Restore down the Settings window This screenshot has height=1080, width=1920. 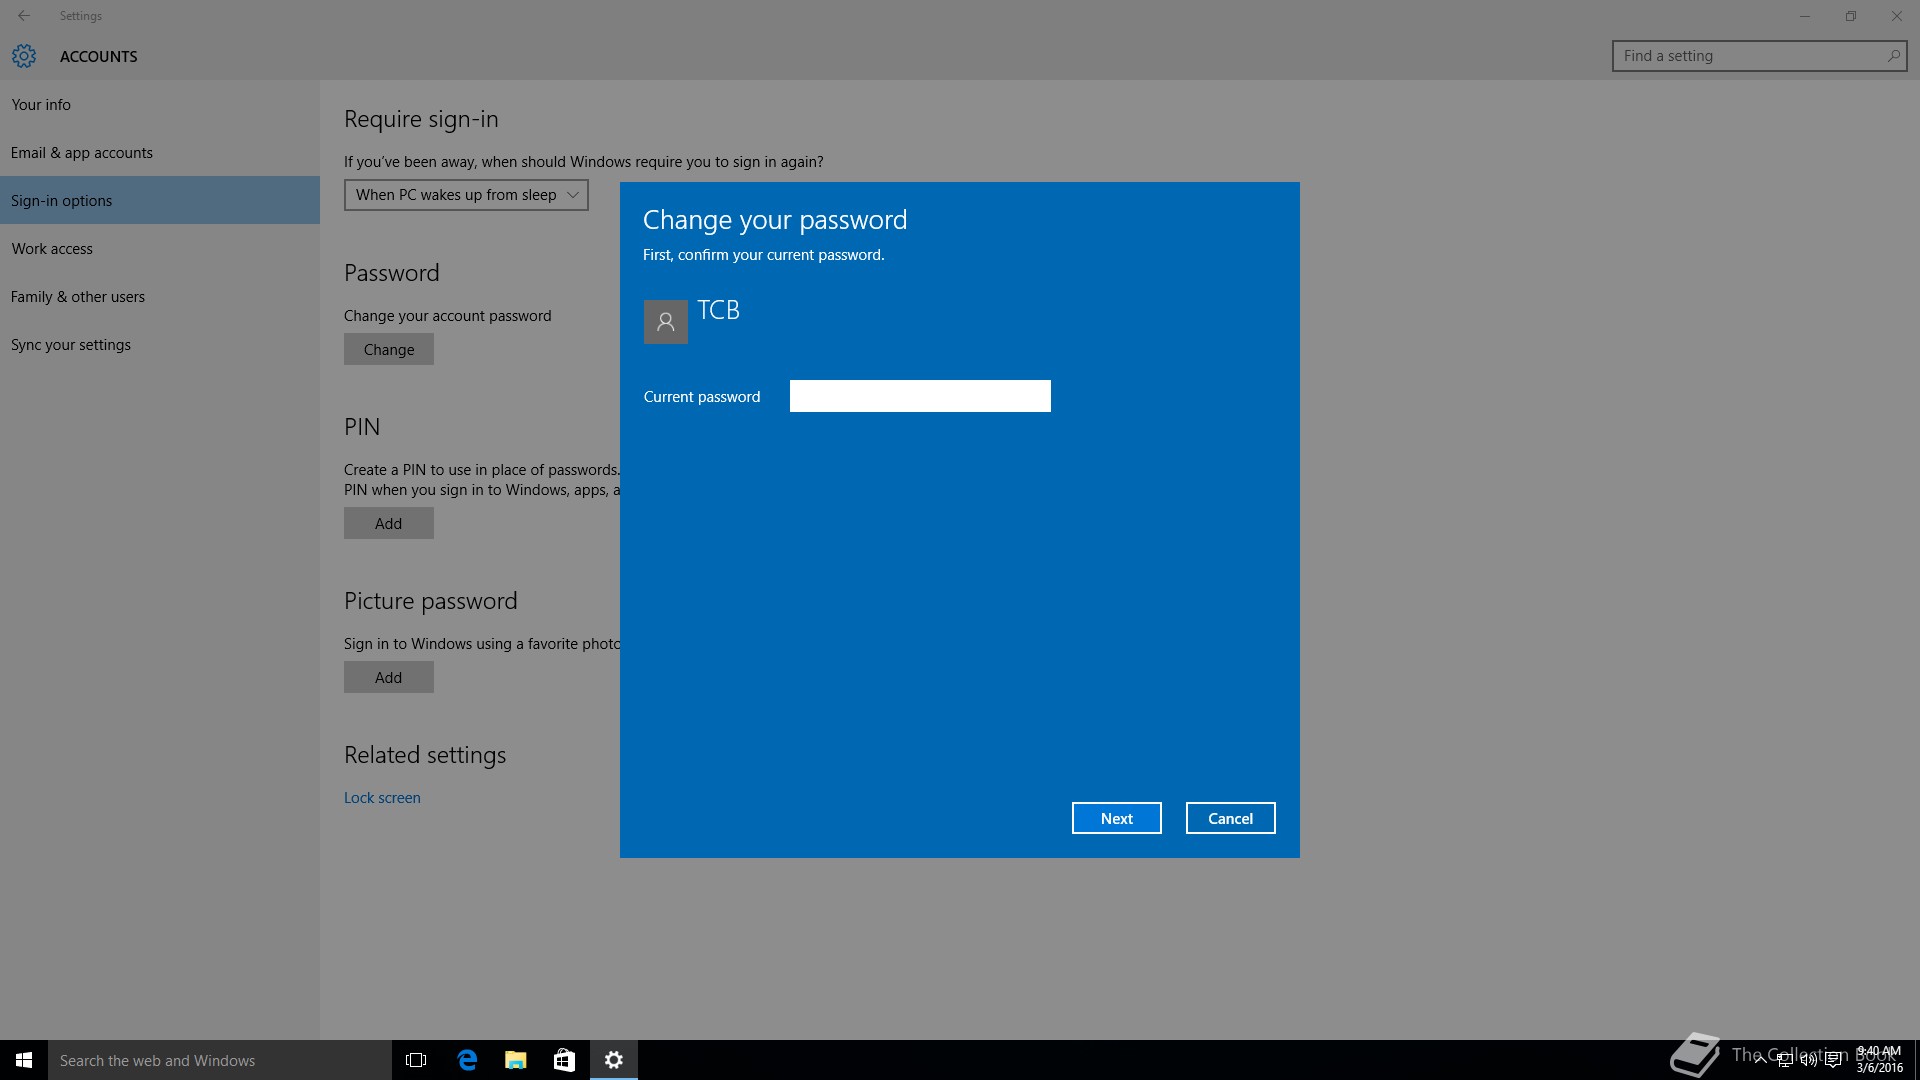[1851, 16]
